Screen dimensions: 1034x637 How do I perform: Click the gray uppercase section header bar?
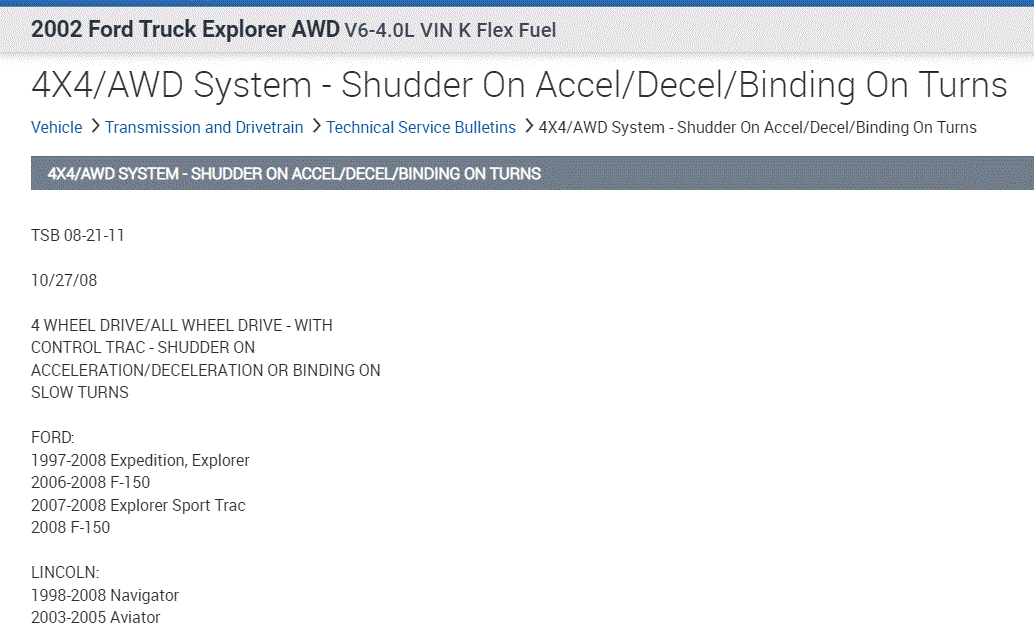click(532, 173)
